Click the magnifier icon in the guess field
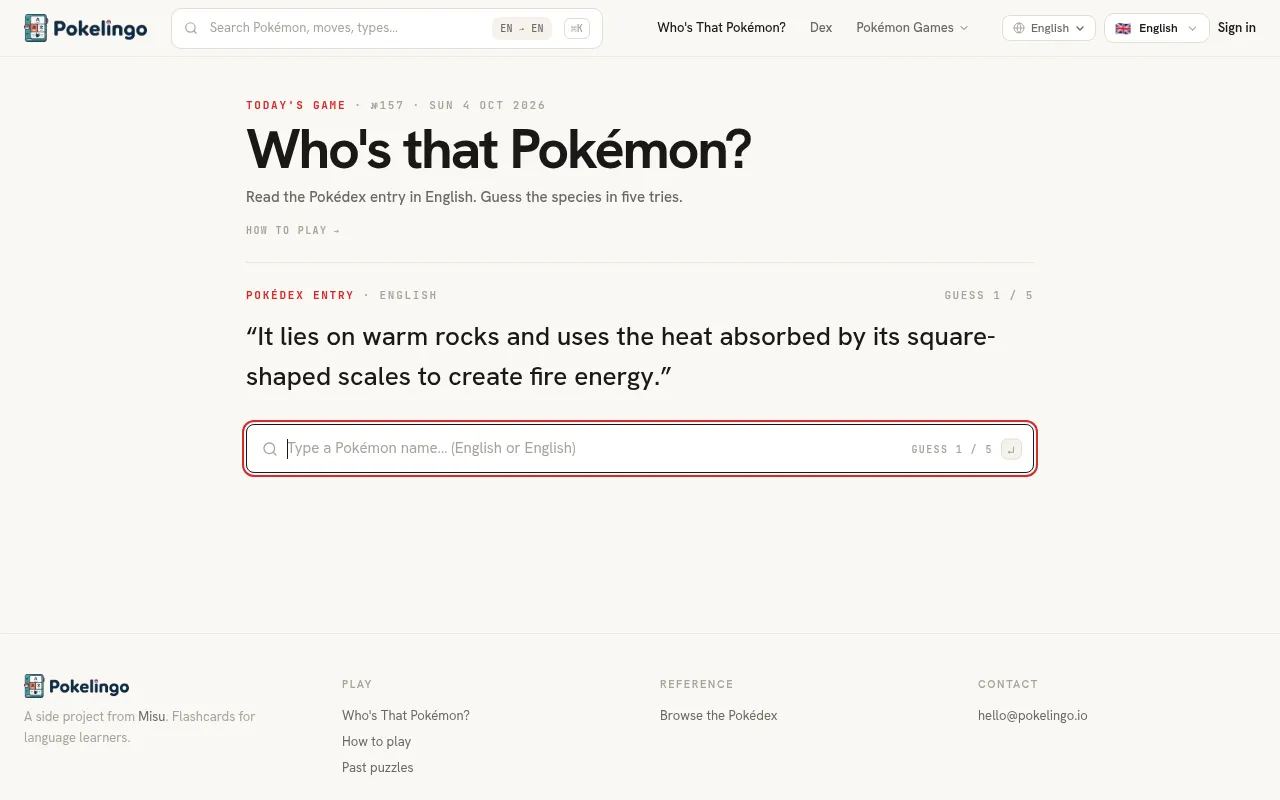Viewport: 1280px width, 800px height. point(270,449)
